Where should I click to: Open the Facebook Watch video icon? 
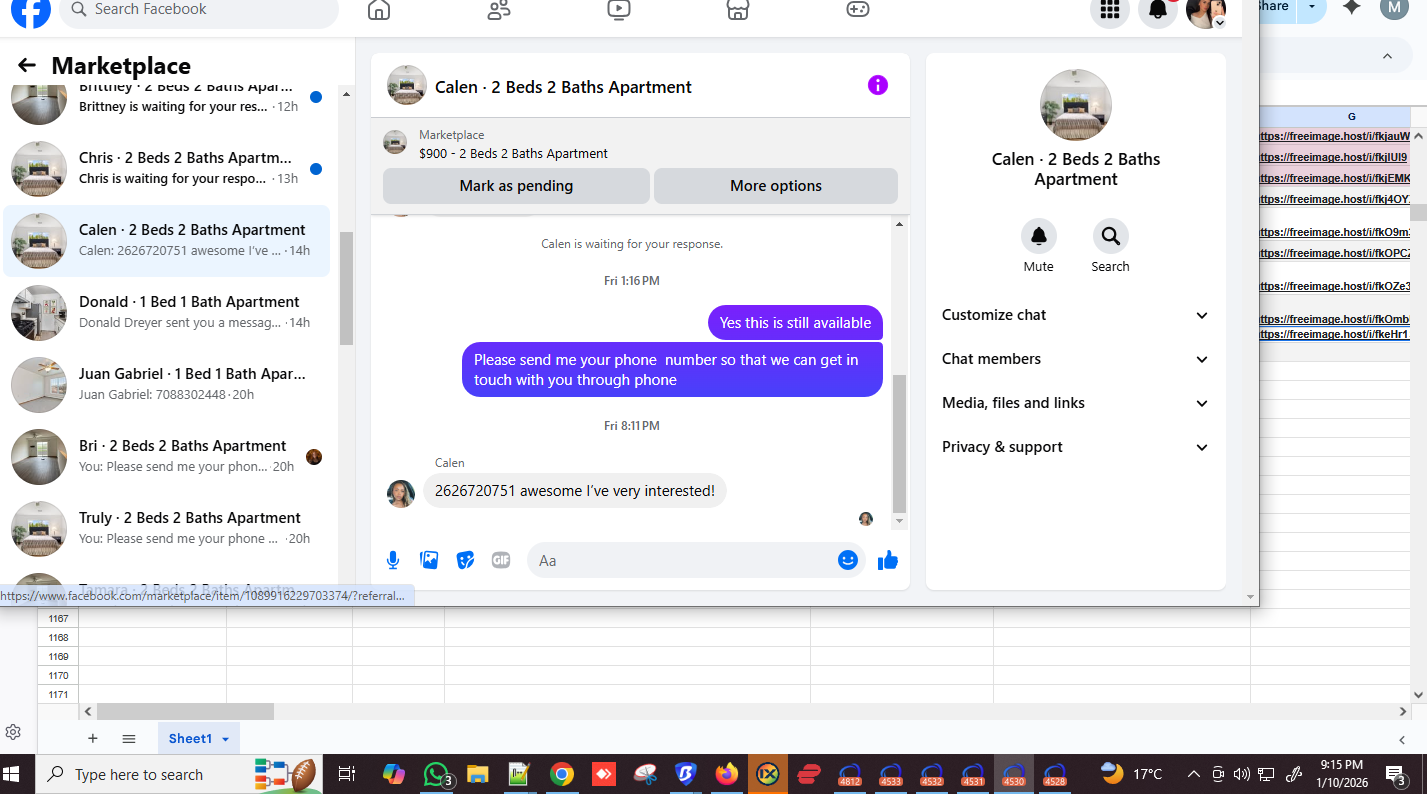619,10
